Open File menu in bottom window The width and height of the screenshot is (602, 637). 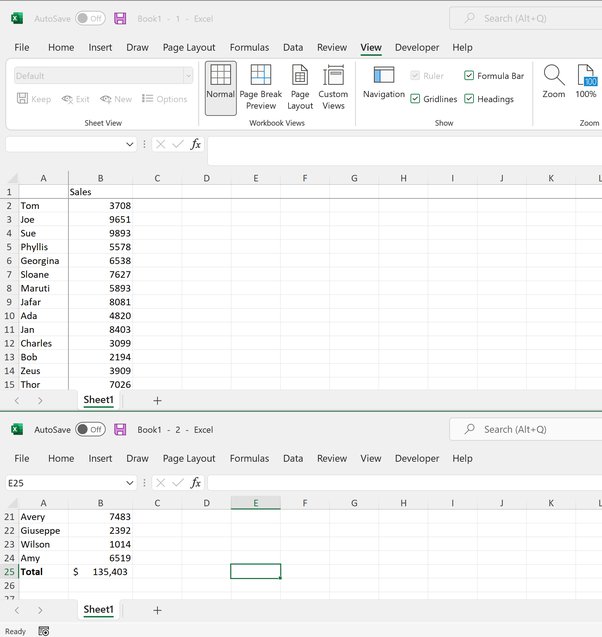(22, 458)
